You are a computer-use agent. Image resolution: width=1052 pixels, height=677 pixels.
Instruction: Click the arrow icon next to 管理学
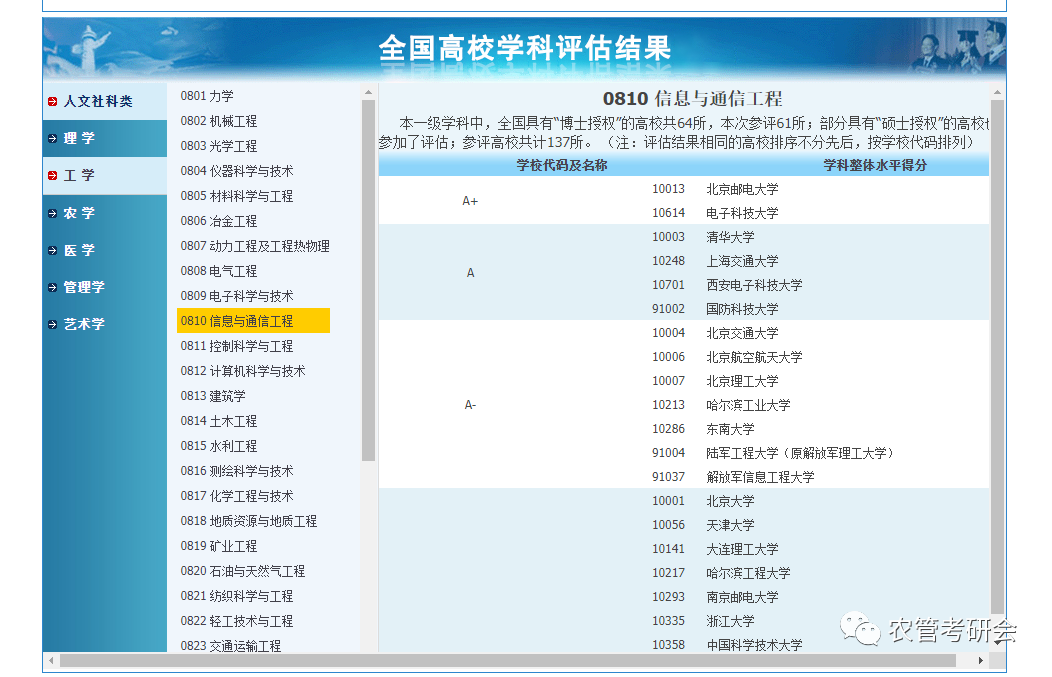(52, 287)
